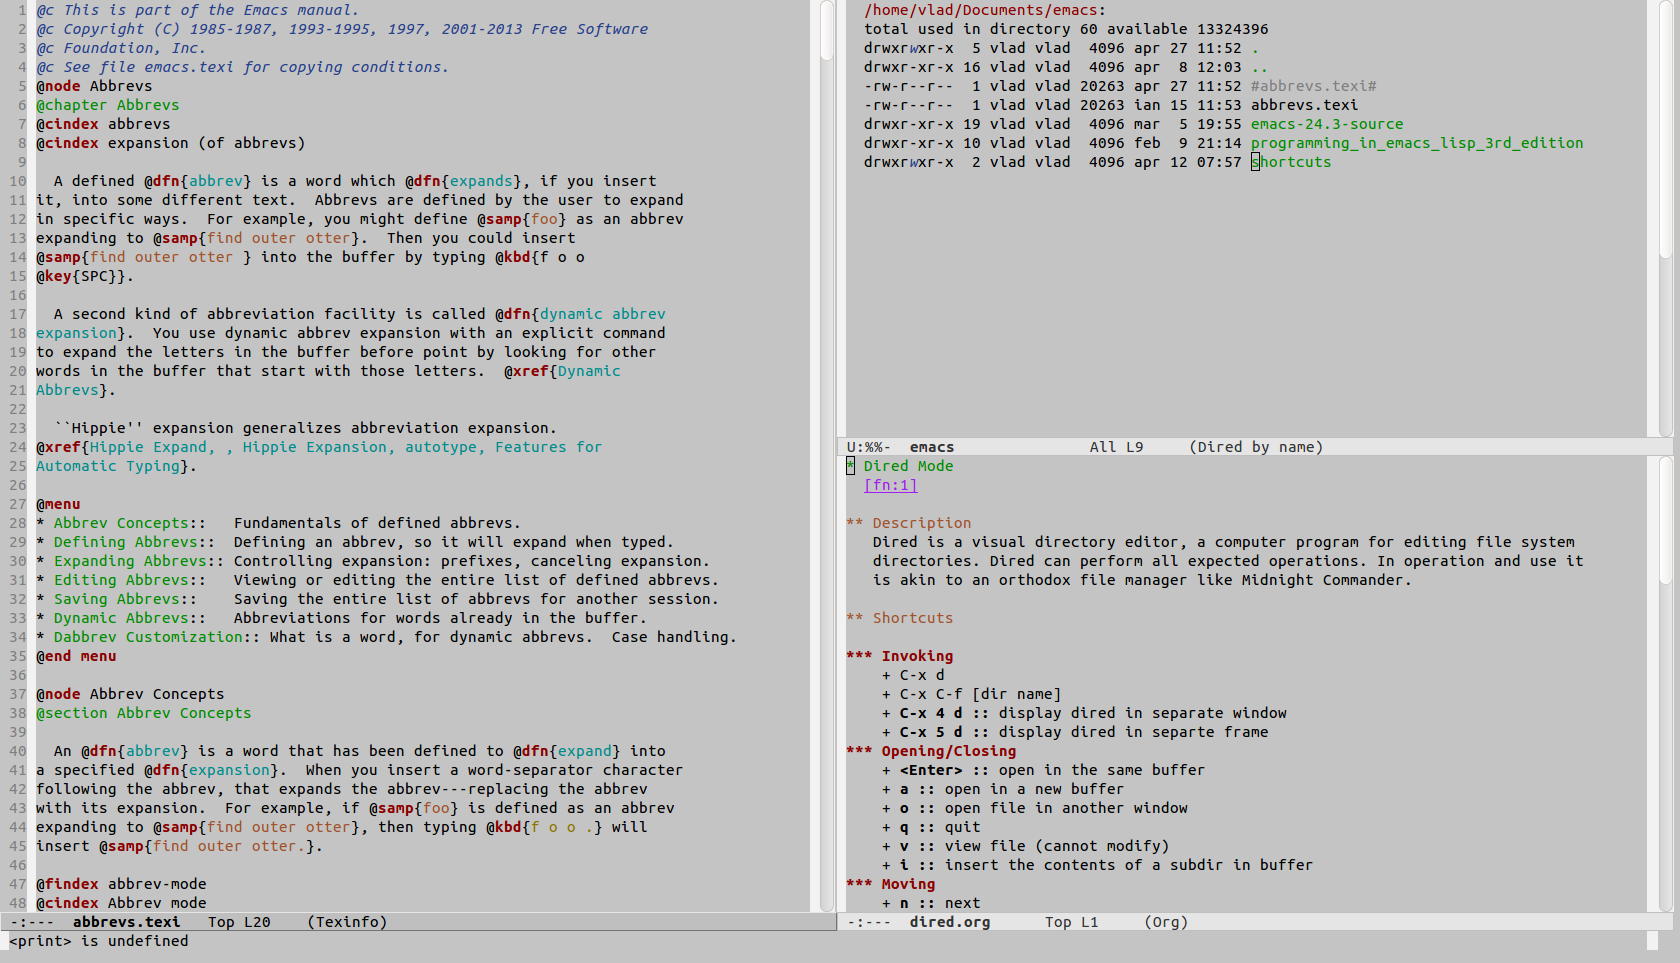Select the Defining Abbrevs menu entry

[x=125, y=542]
